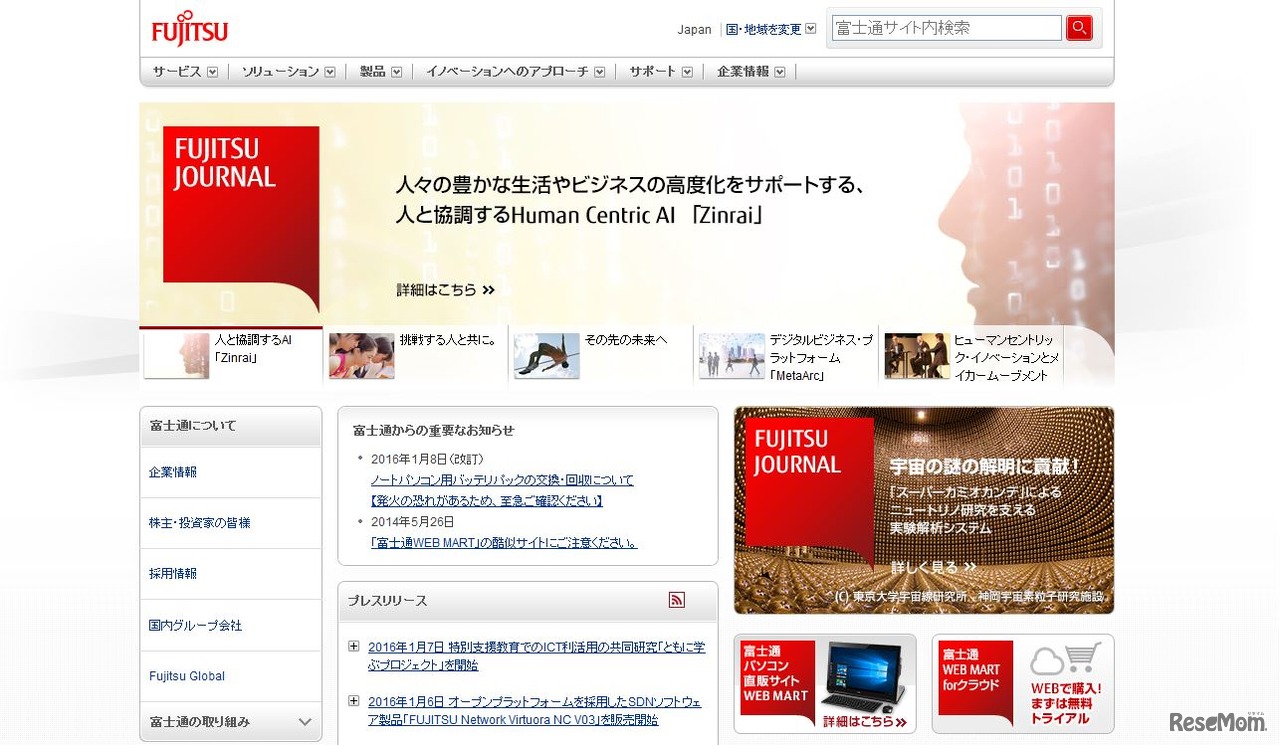
Task: Open Fujitsu Global sidebar link
Action: 187,676
